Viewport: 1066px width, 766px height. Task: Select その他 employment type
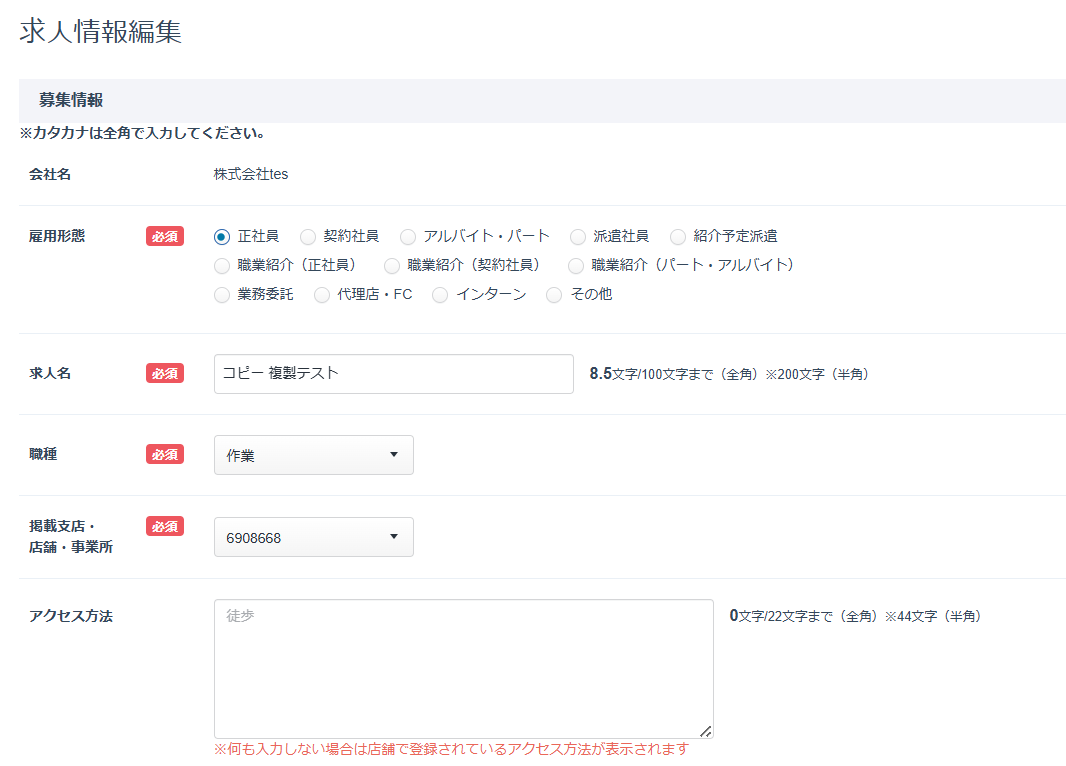tap(554, 294)
